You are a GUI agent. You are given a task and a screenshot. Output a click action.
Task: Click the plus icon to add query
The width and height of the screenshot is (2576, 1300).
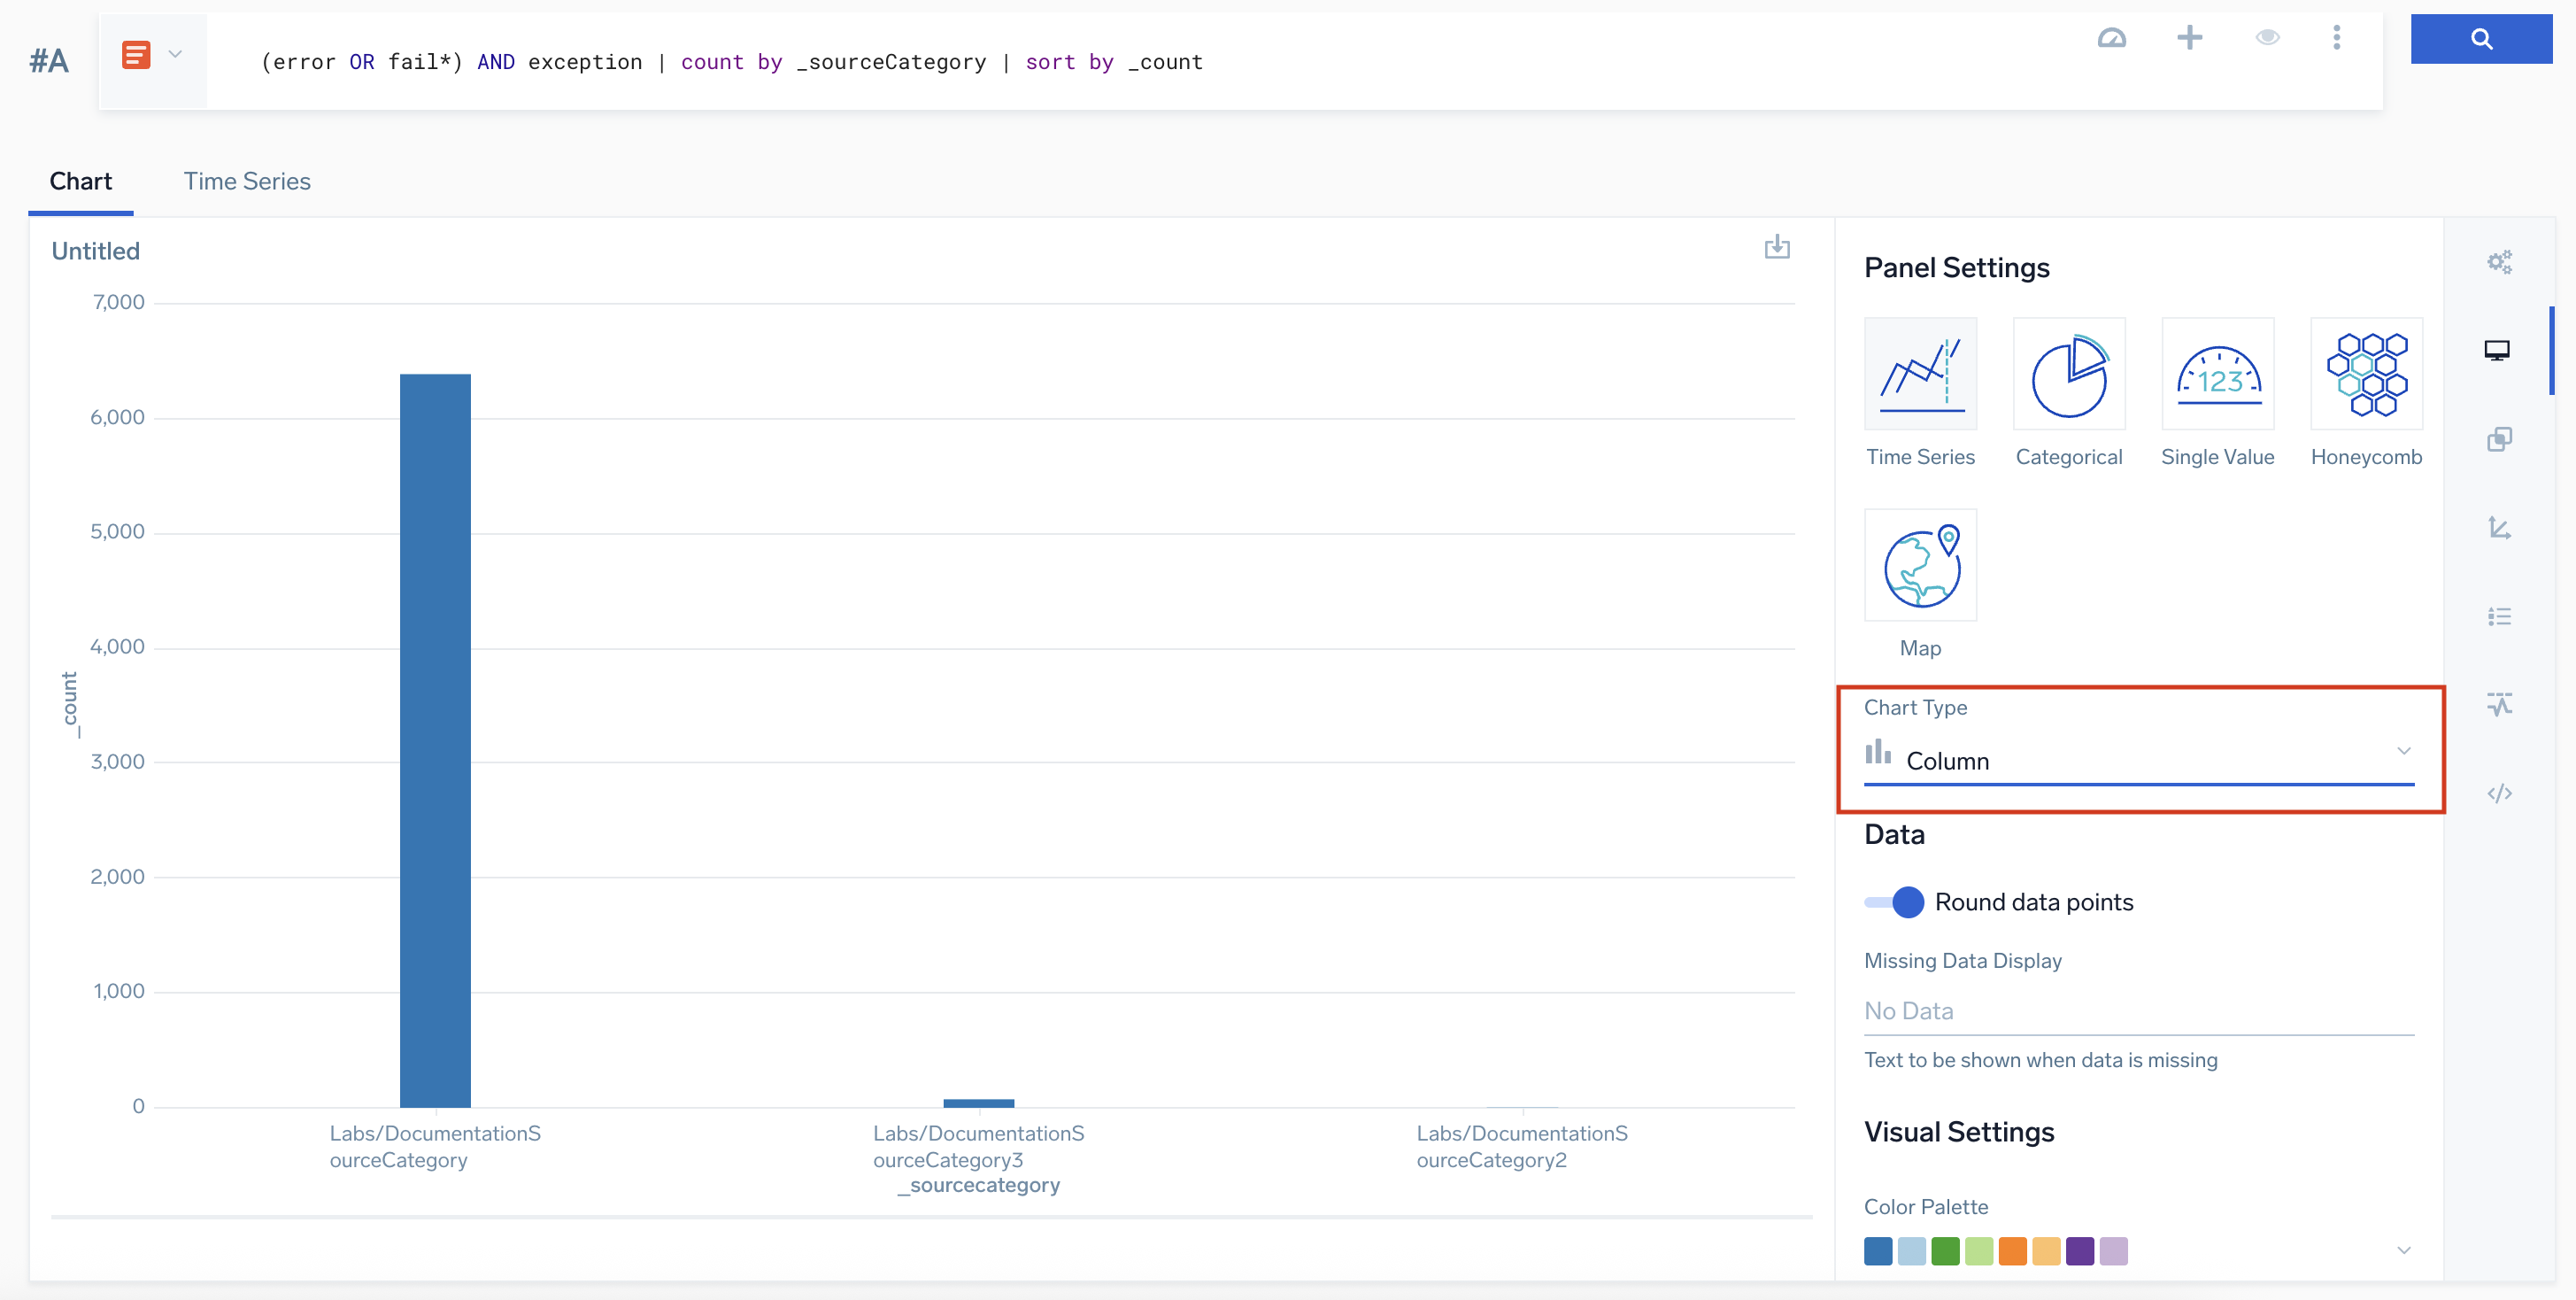pyautogui.click(x=2189, y=38)
